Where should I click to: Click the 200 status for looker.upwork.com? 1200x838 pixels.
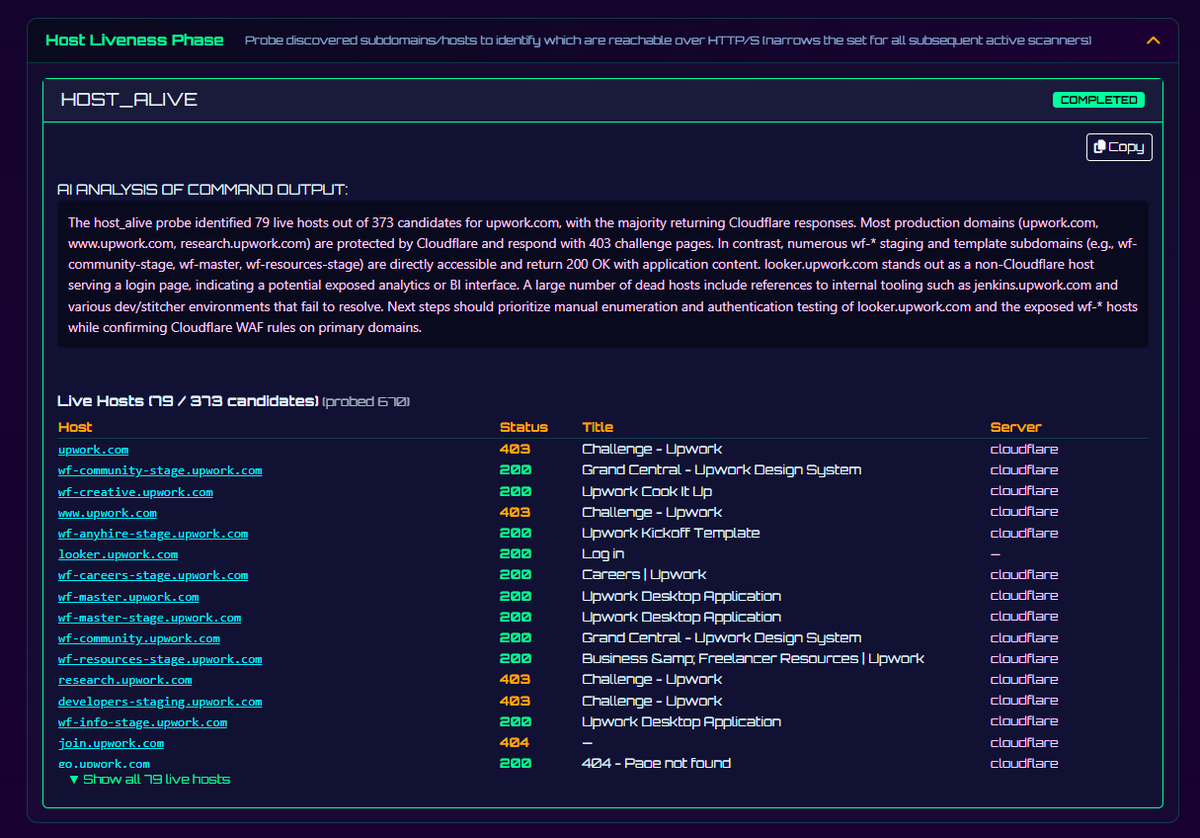516,554
